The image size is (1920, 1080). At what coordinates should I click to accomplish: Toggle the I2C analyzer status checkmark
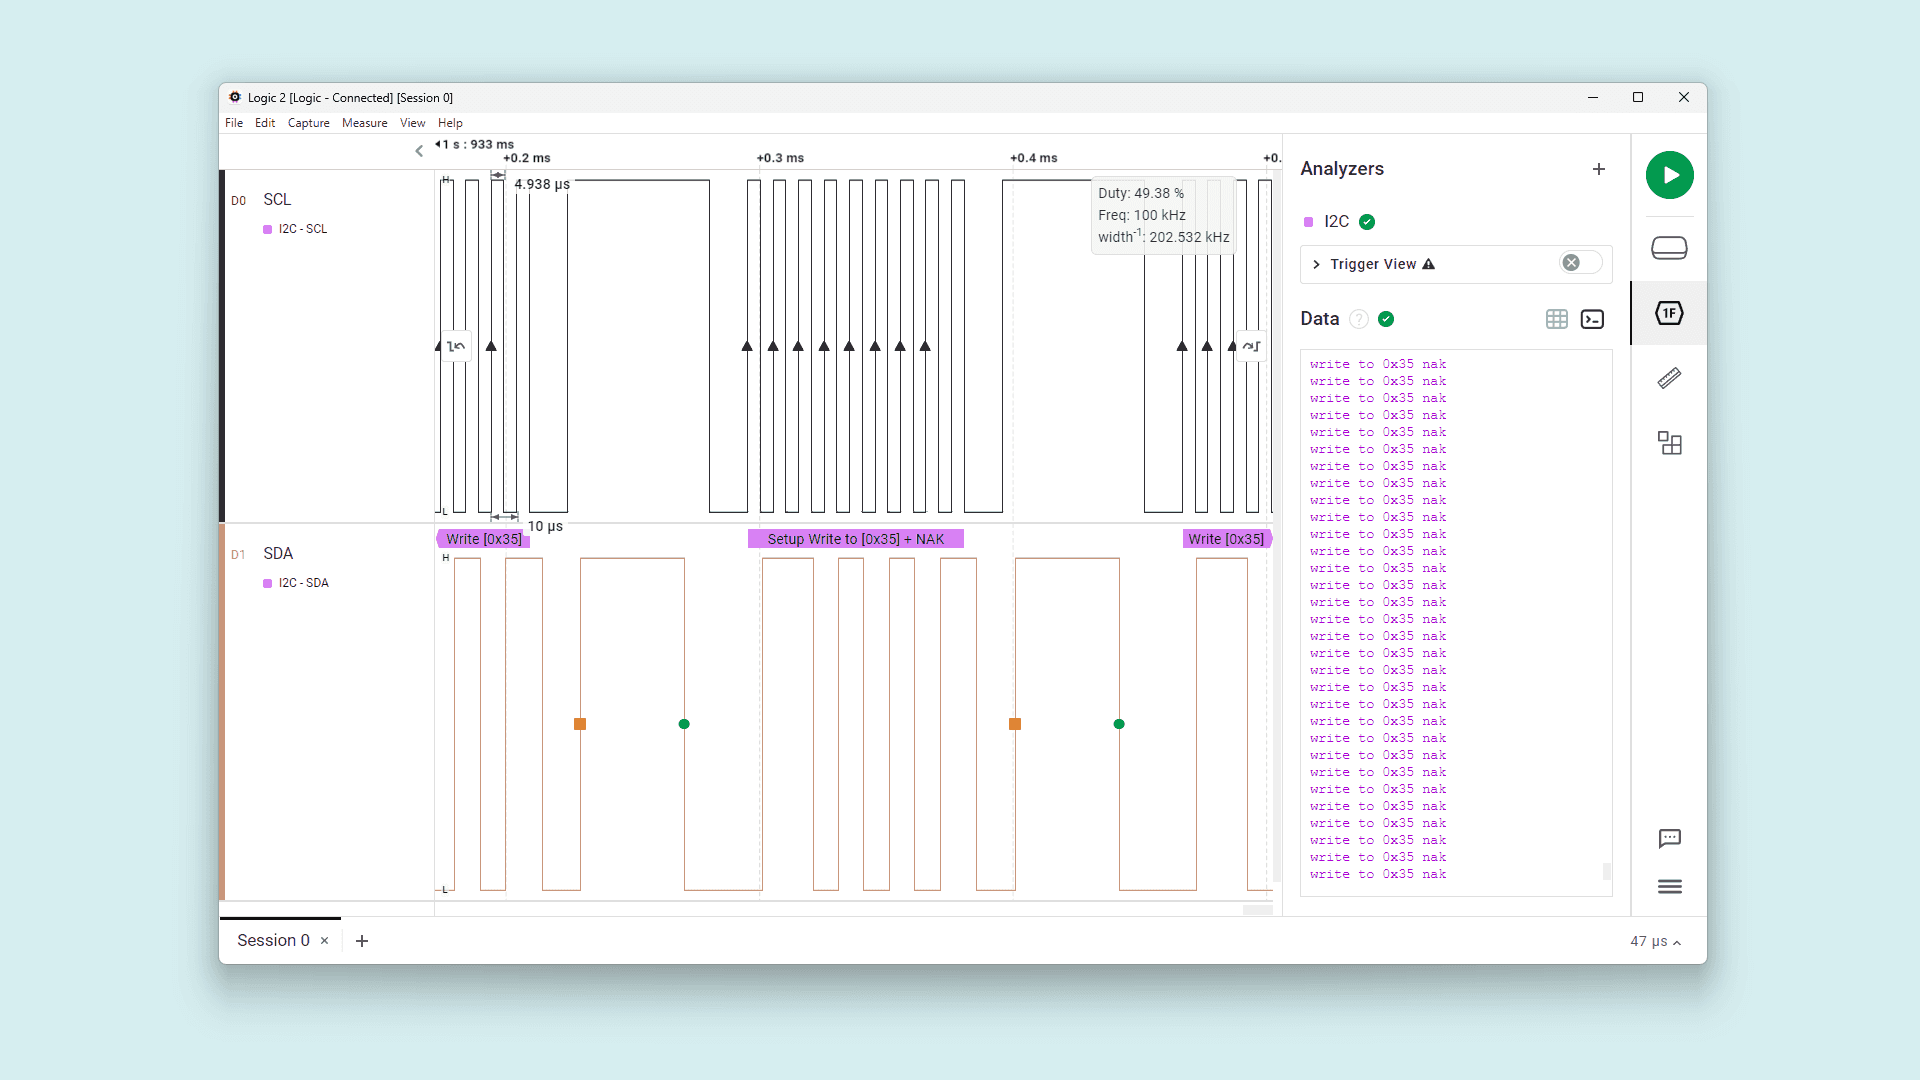point(1367,222)
